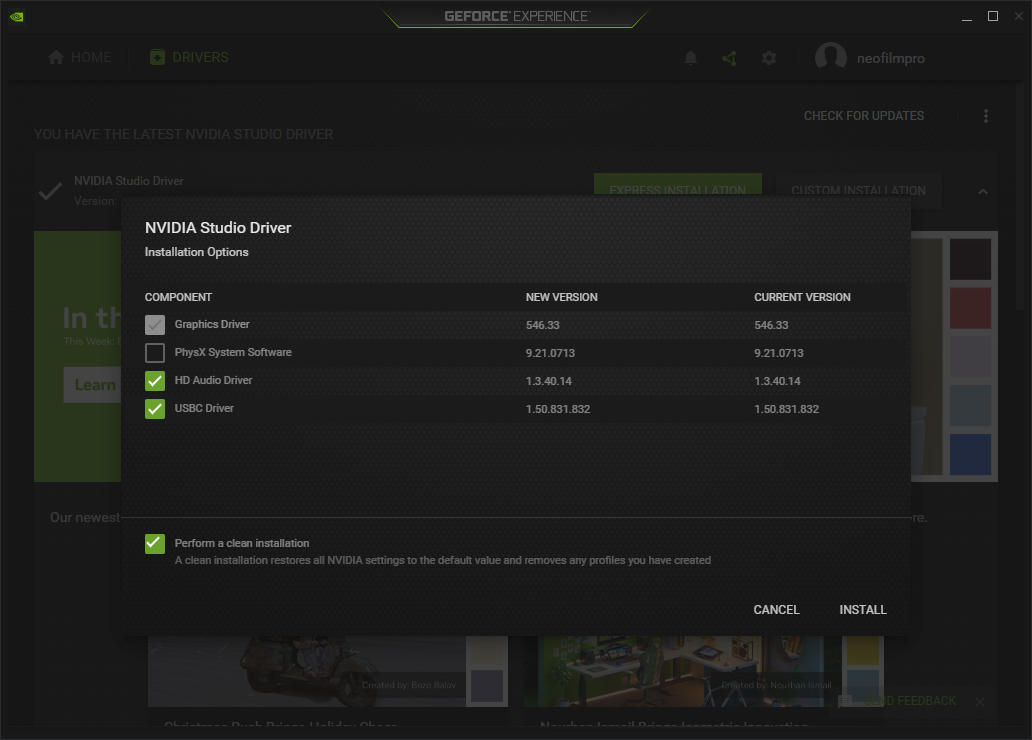Click the EXPRESS INSTALLATION button
The height and width of the screenshot is (740, 1032).
(677, 184)
